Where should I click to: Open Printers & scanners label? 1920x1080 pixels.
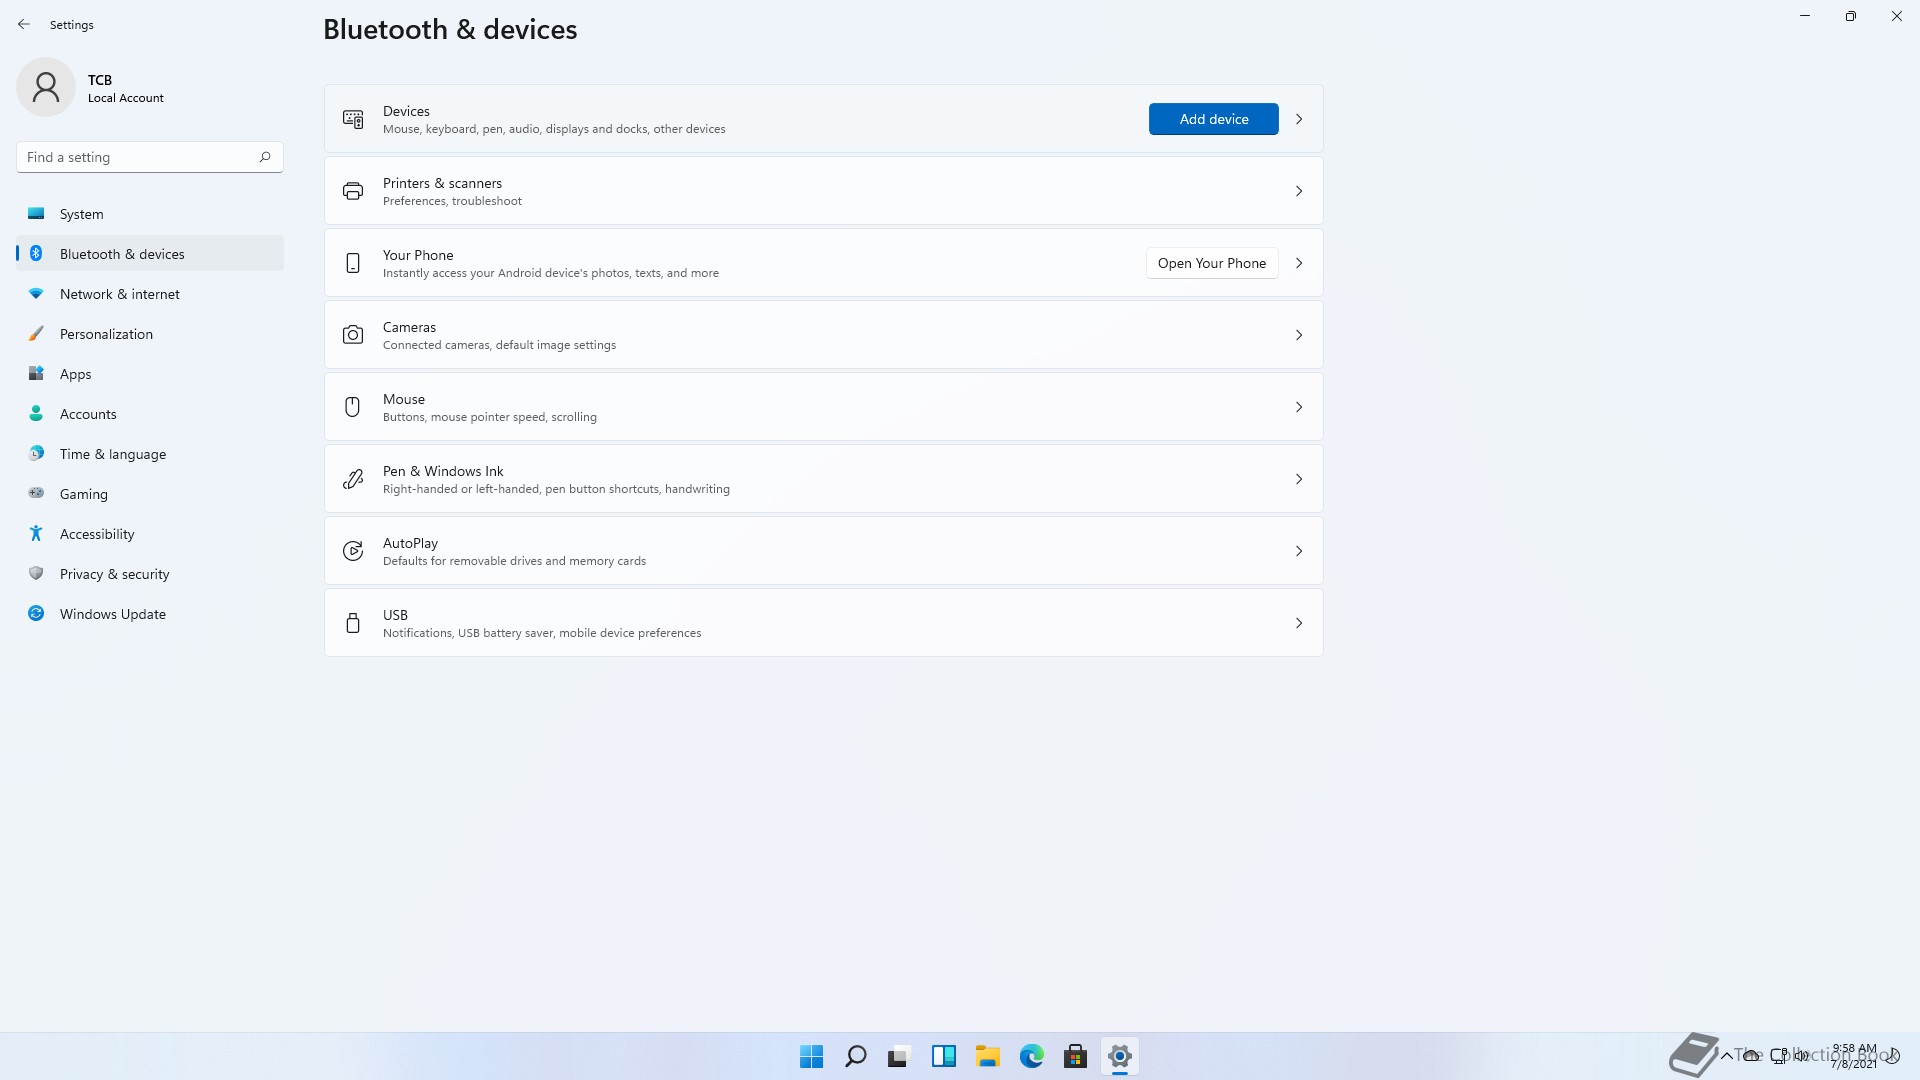[x=442, y=183]
